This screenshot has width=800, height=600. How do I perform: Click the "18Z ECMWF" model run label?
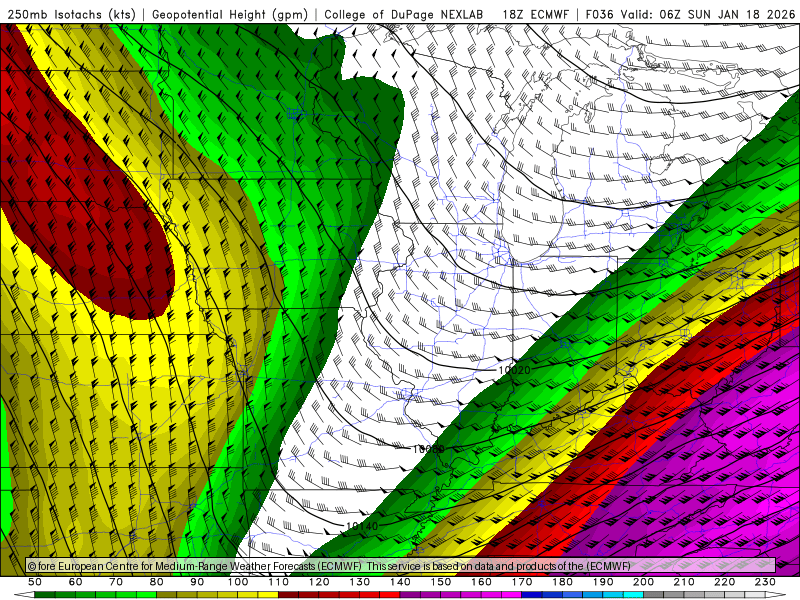tap(535, 14)
